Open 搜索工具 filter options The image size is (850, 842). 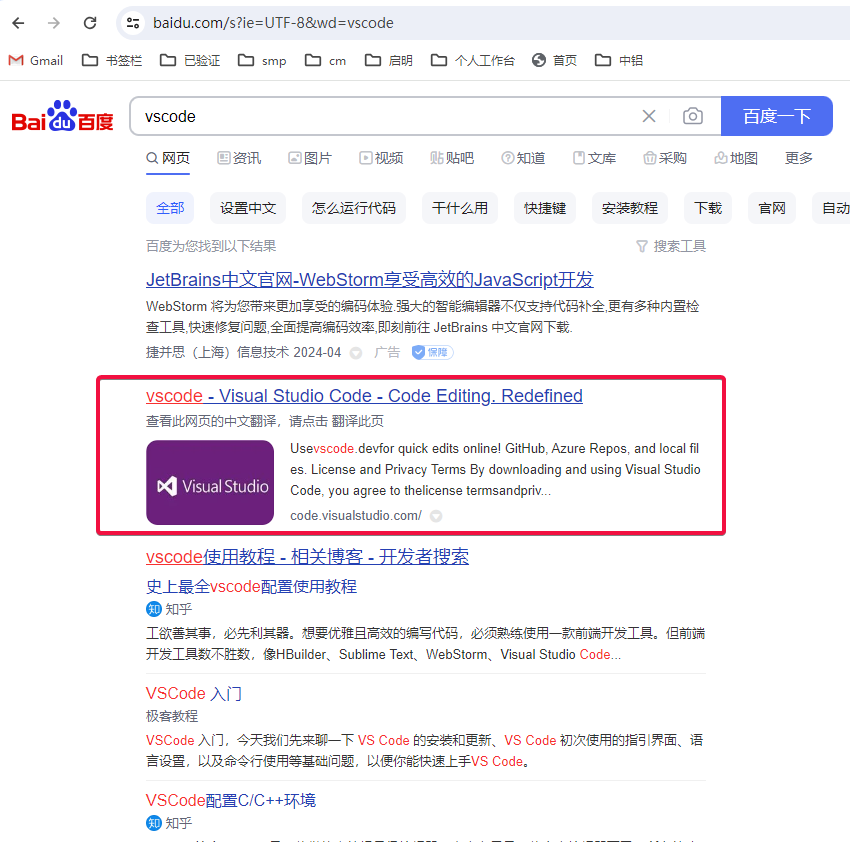(x=671, y=246)
